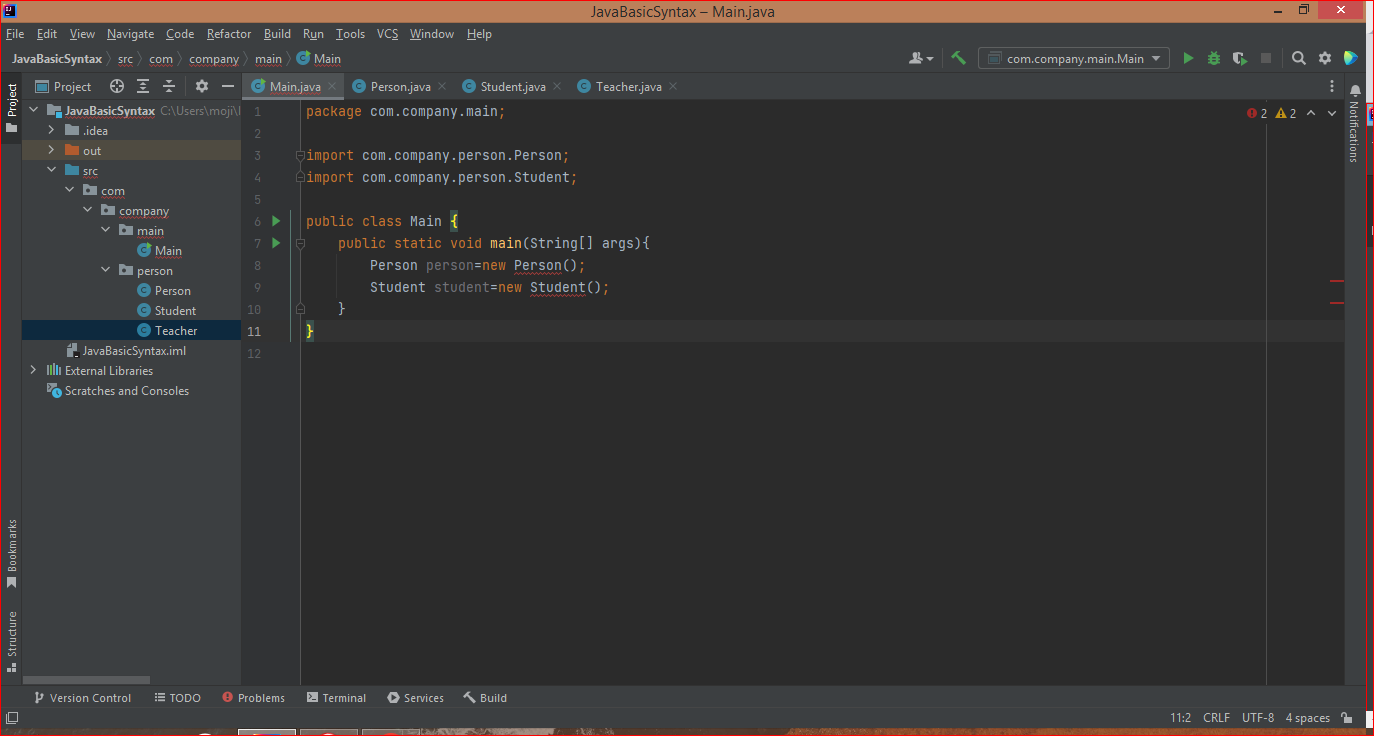Viewport: 1374px width, 736px height.
Task: Click Expand All icon in Project panel
Action: 143,87
